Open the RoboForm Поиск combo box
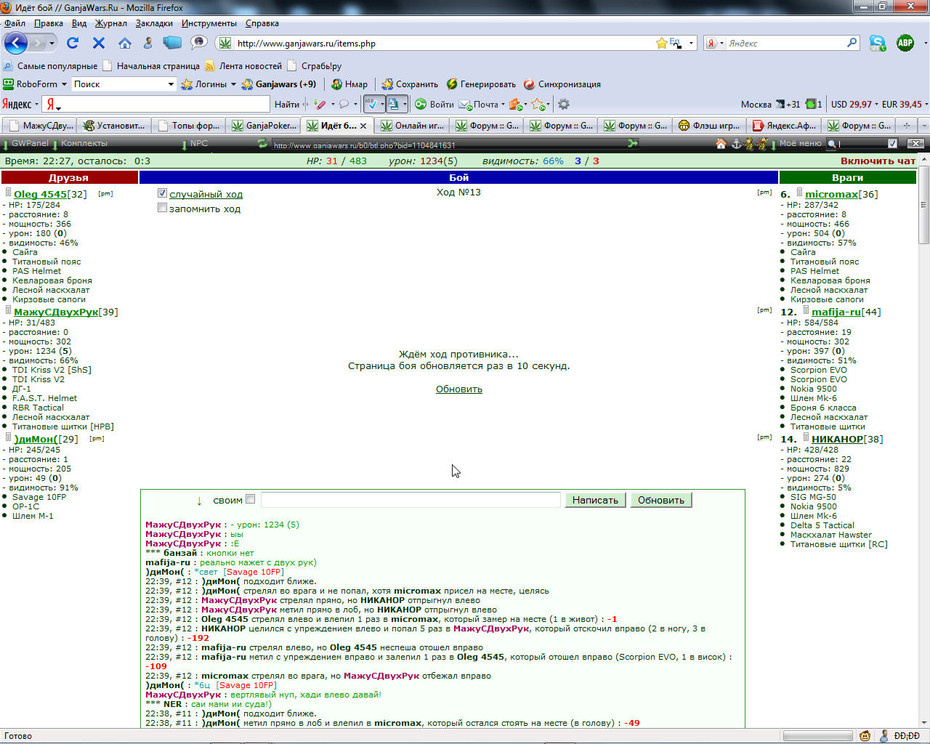Screen dimensions: 930x744 123,84
